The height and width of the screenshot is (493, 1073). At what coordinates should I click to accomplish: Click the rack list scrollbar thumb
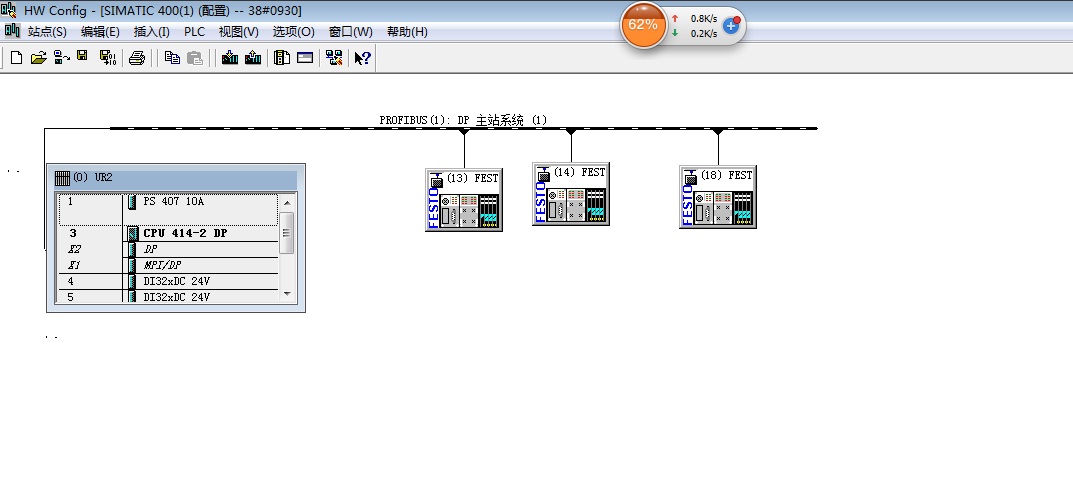pyautogui.click(x=287, y=233)
